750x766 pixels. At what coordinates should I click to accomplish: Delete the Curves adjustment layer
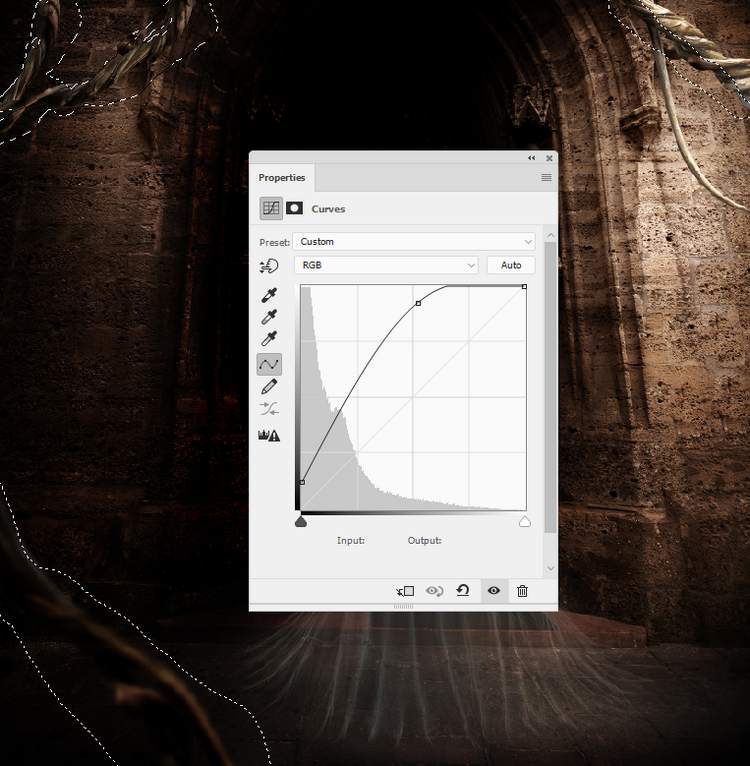(522, 591)
